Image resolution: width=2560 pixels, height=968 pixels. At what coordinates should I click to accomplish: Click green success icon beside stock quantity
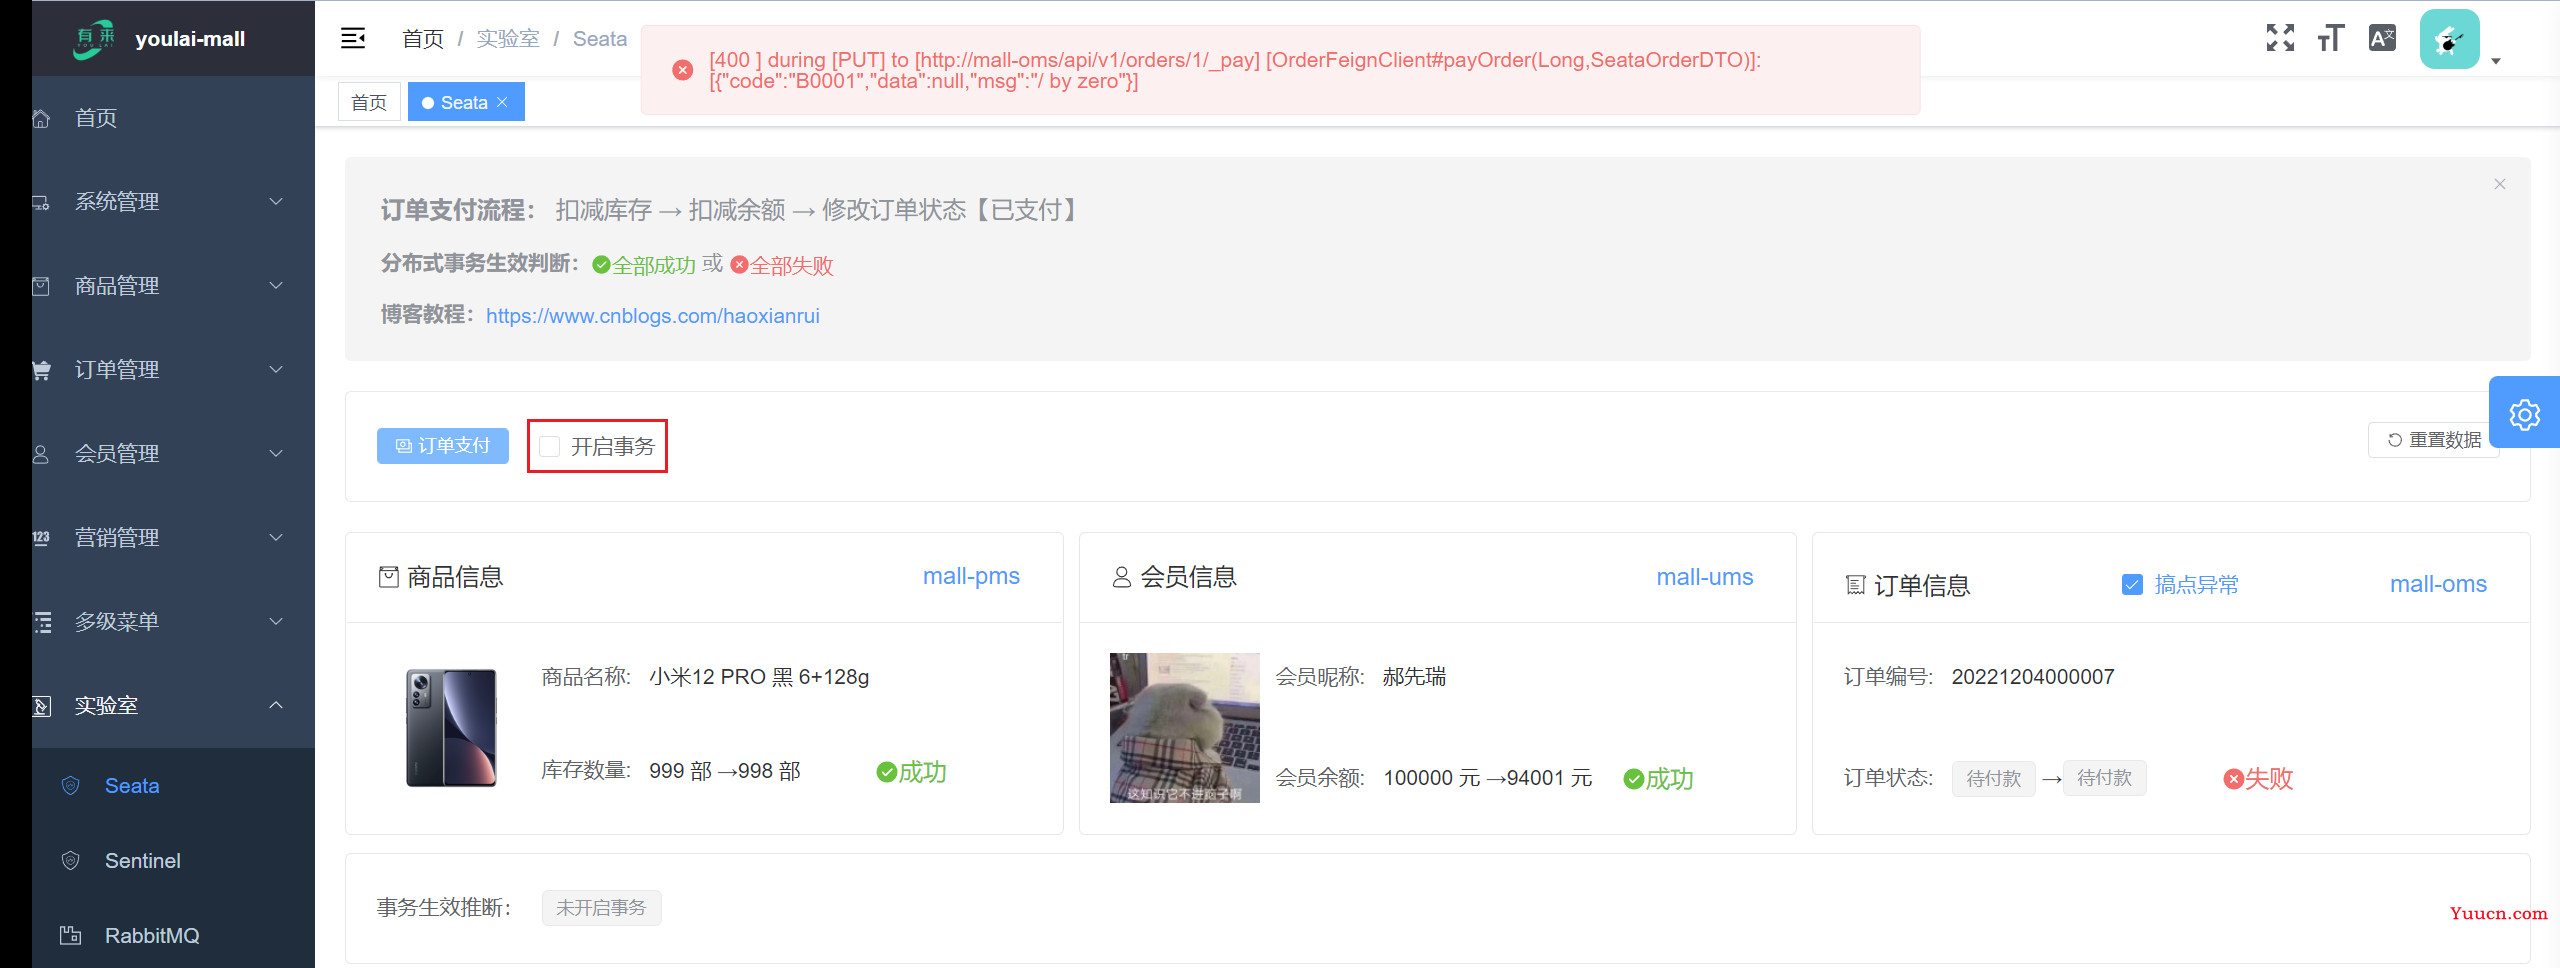click(x=886, y=772)
